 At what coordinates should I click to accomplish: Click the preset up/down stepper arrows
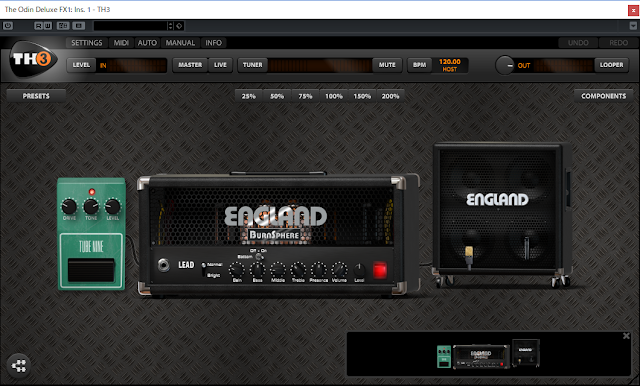pos(171,26)
